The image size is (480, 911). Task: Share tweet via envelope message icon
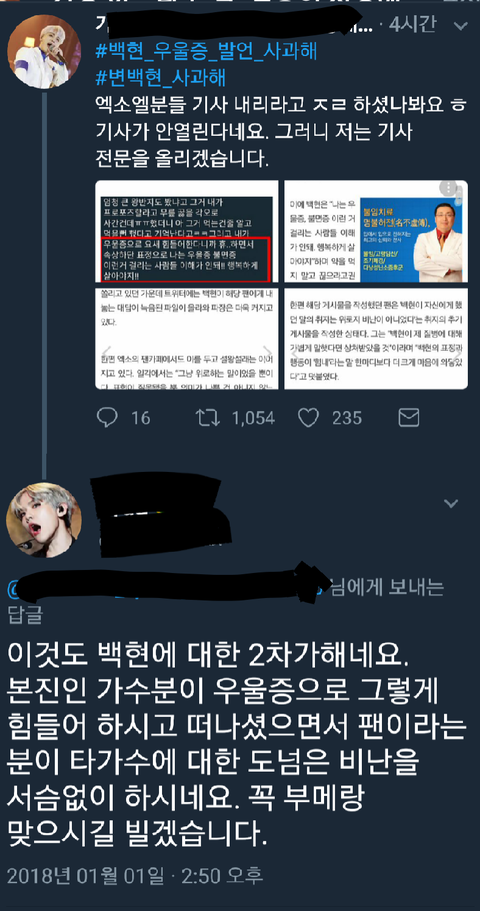(x=409, y=417)
